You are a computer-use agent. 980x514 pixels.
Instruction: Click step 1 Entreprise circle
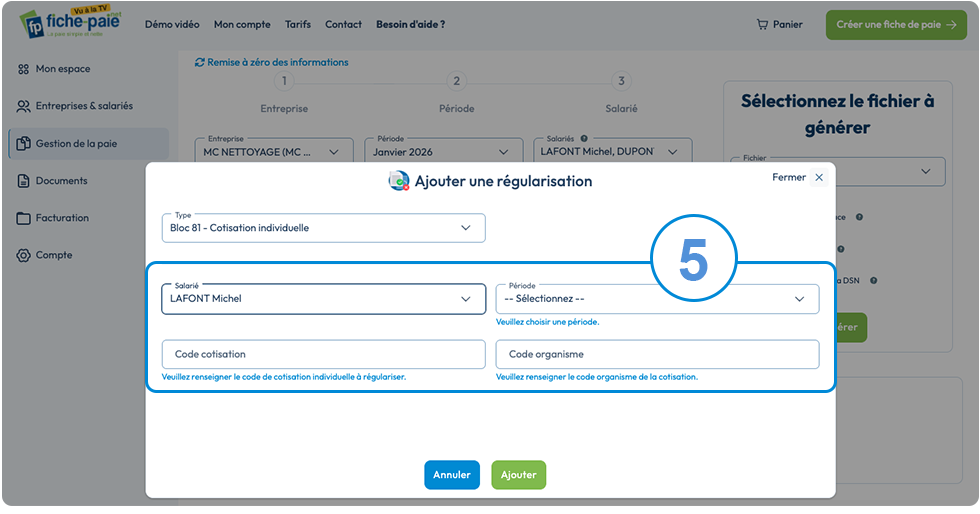pyautogui.click(x=284, y=81)
